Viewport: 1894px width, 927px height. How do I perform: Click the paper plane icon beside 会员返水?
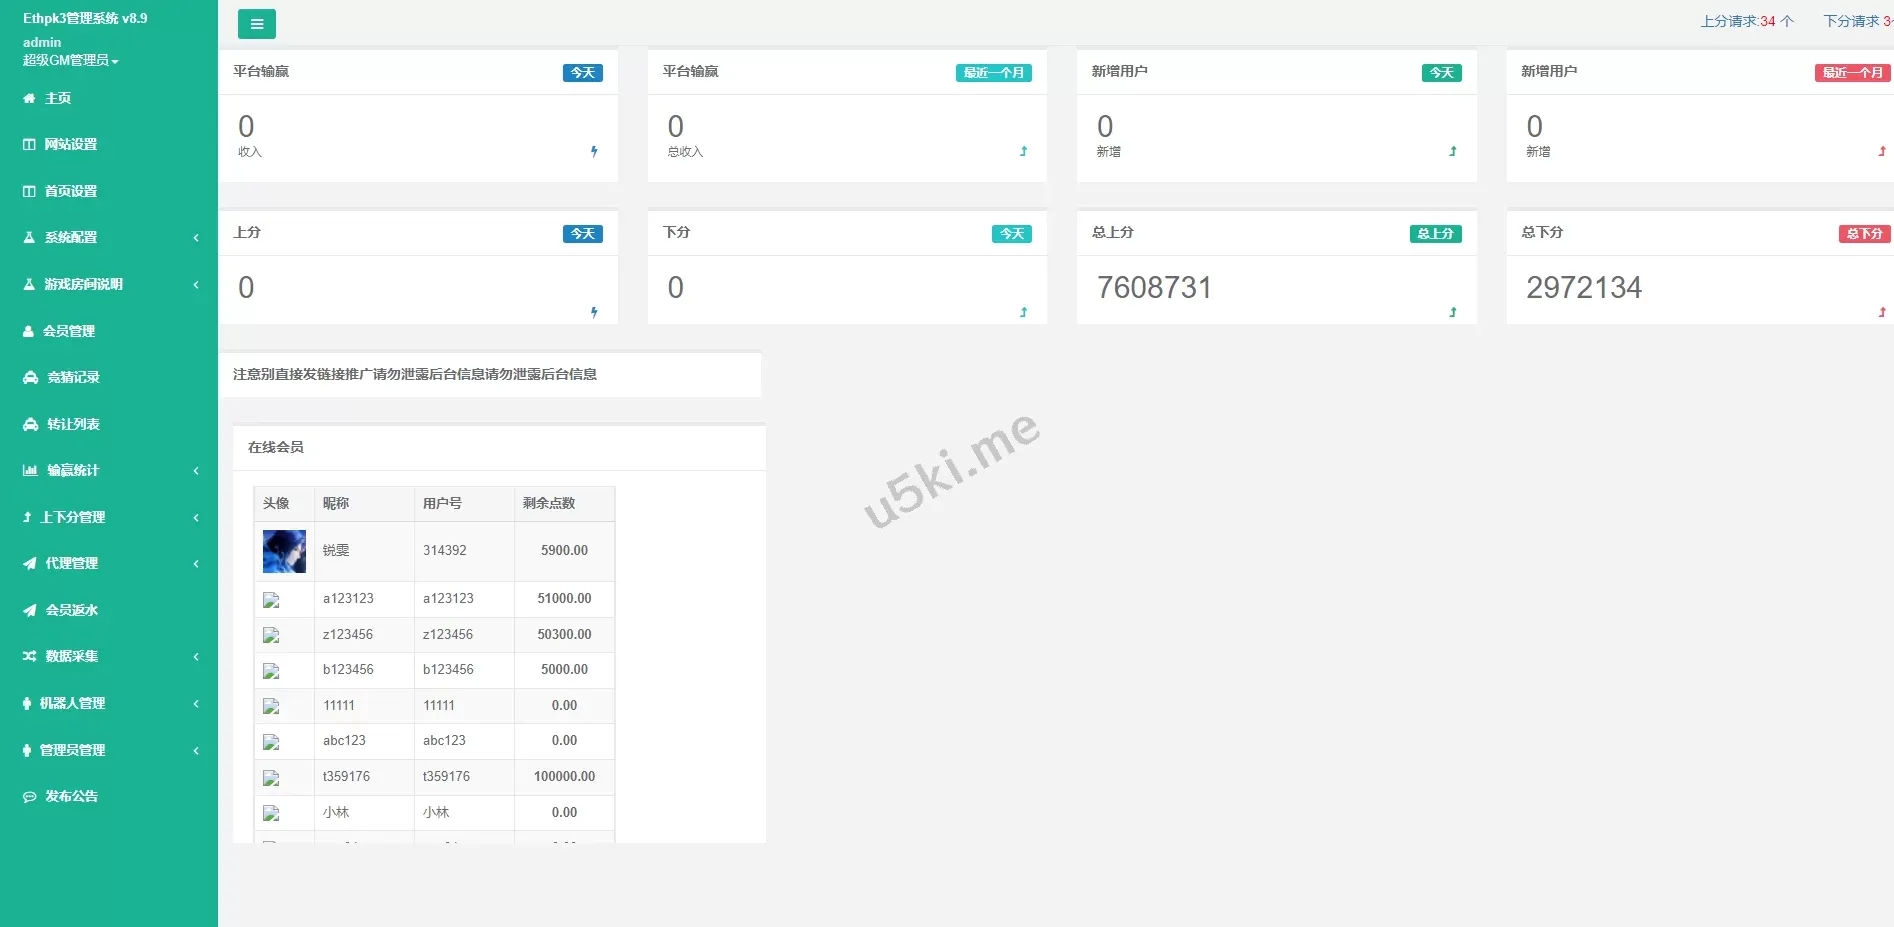point(30,610)
